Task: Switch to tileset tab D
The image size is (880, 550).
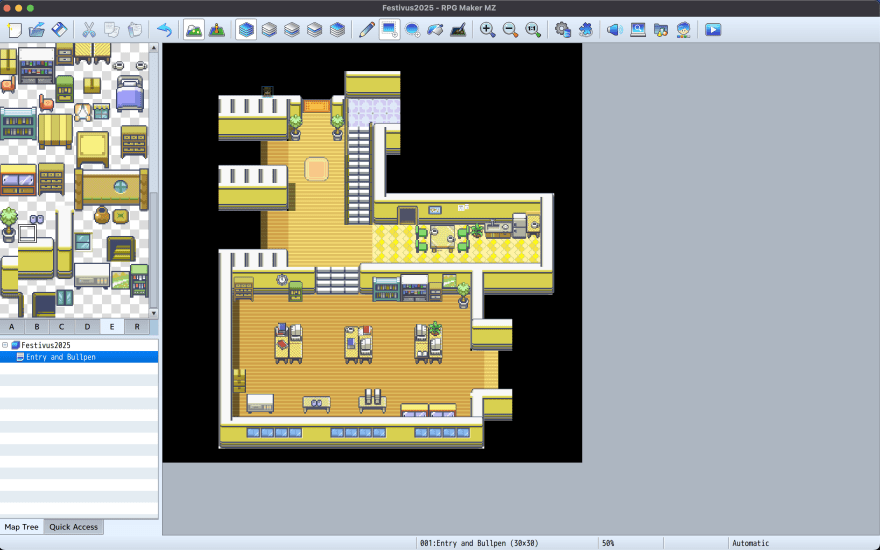Action: pos(87,327)
